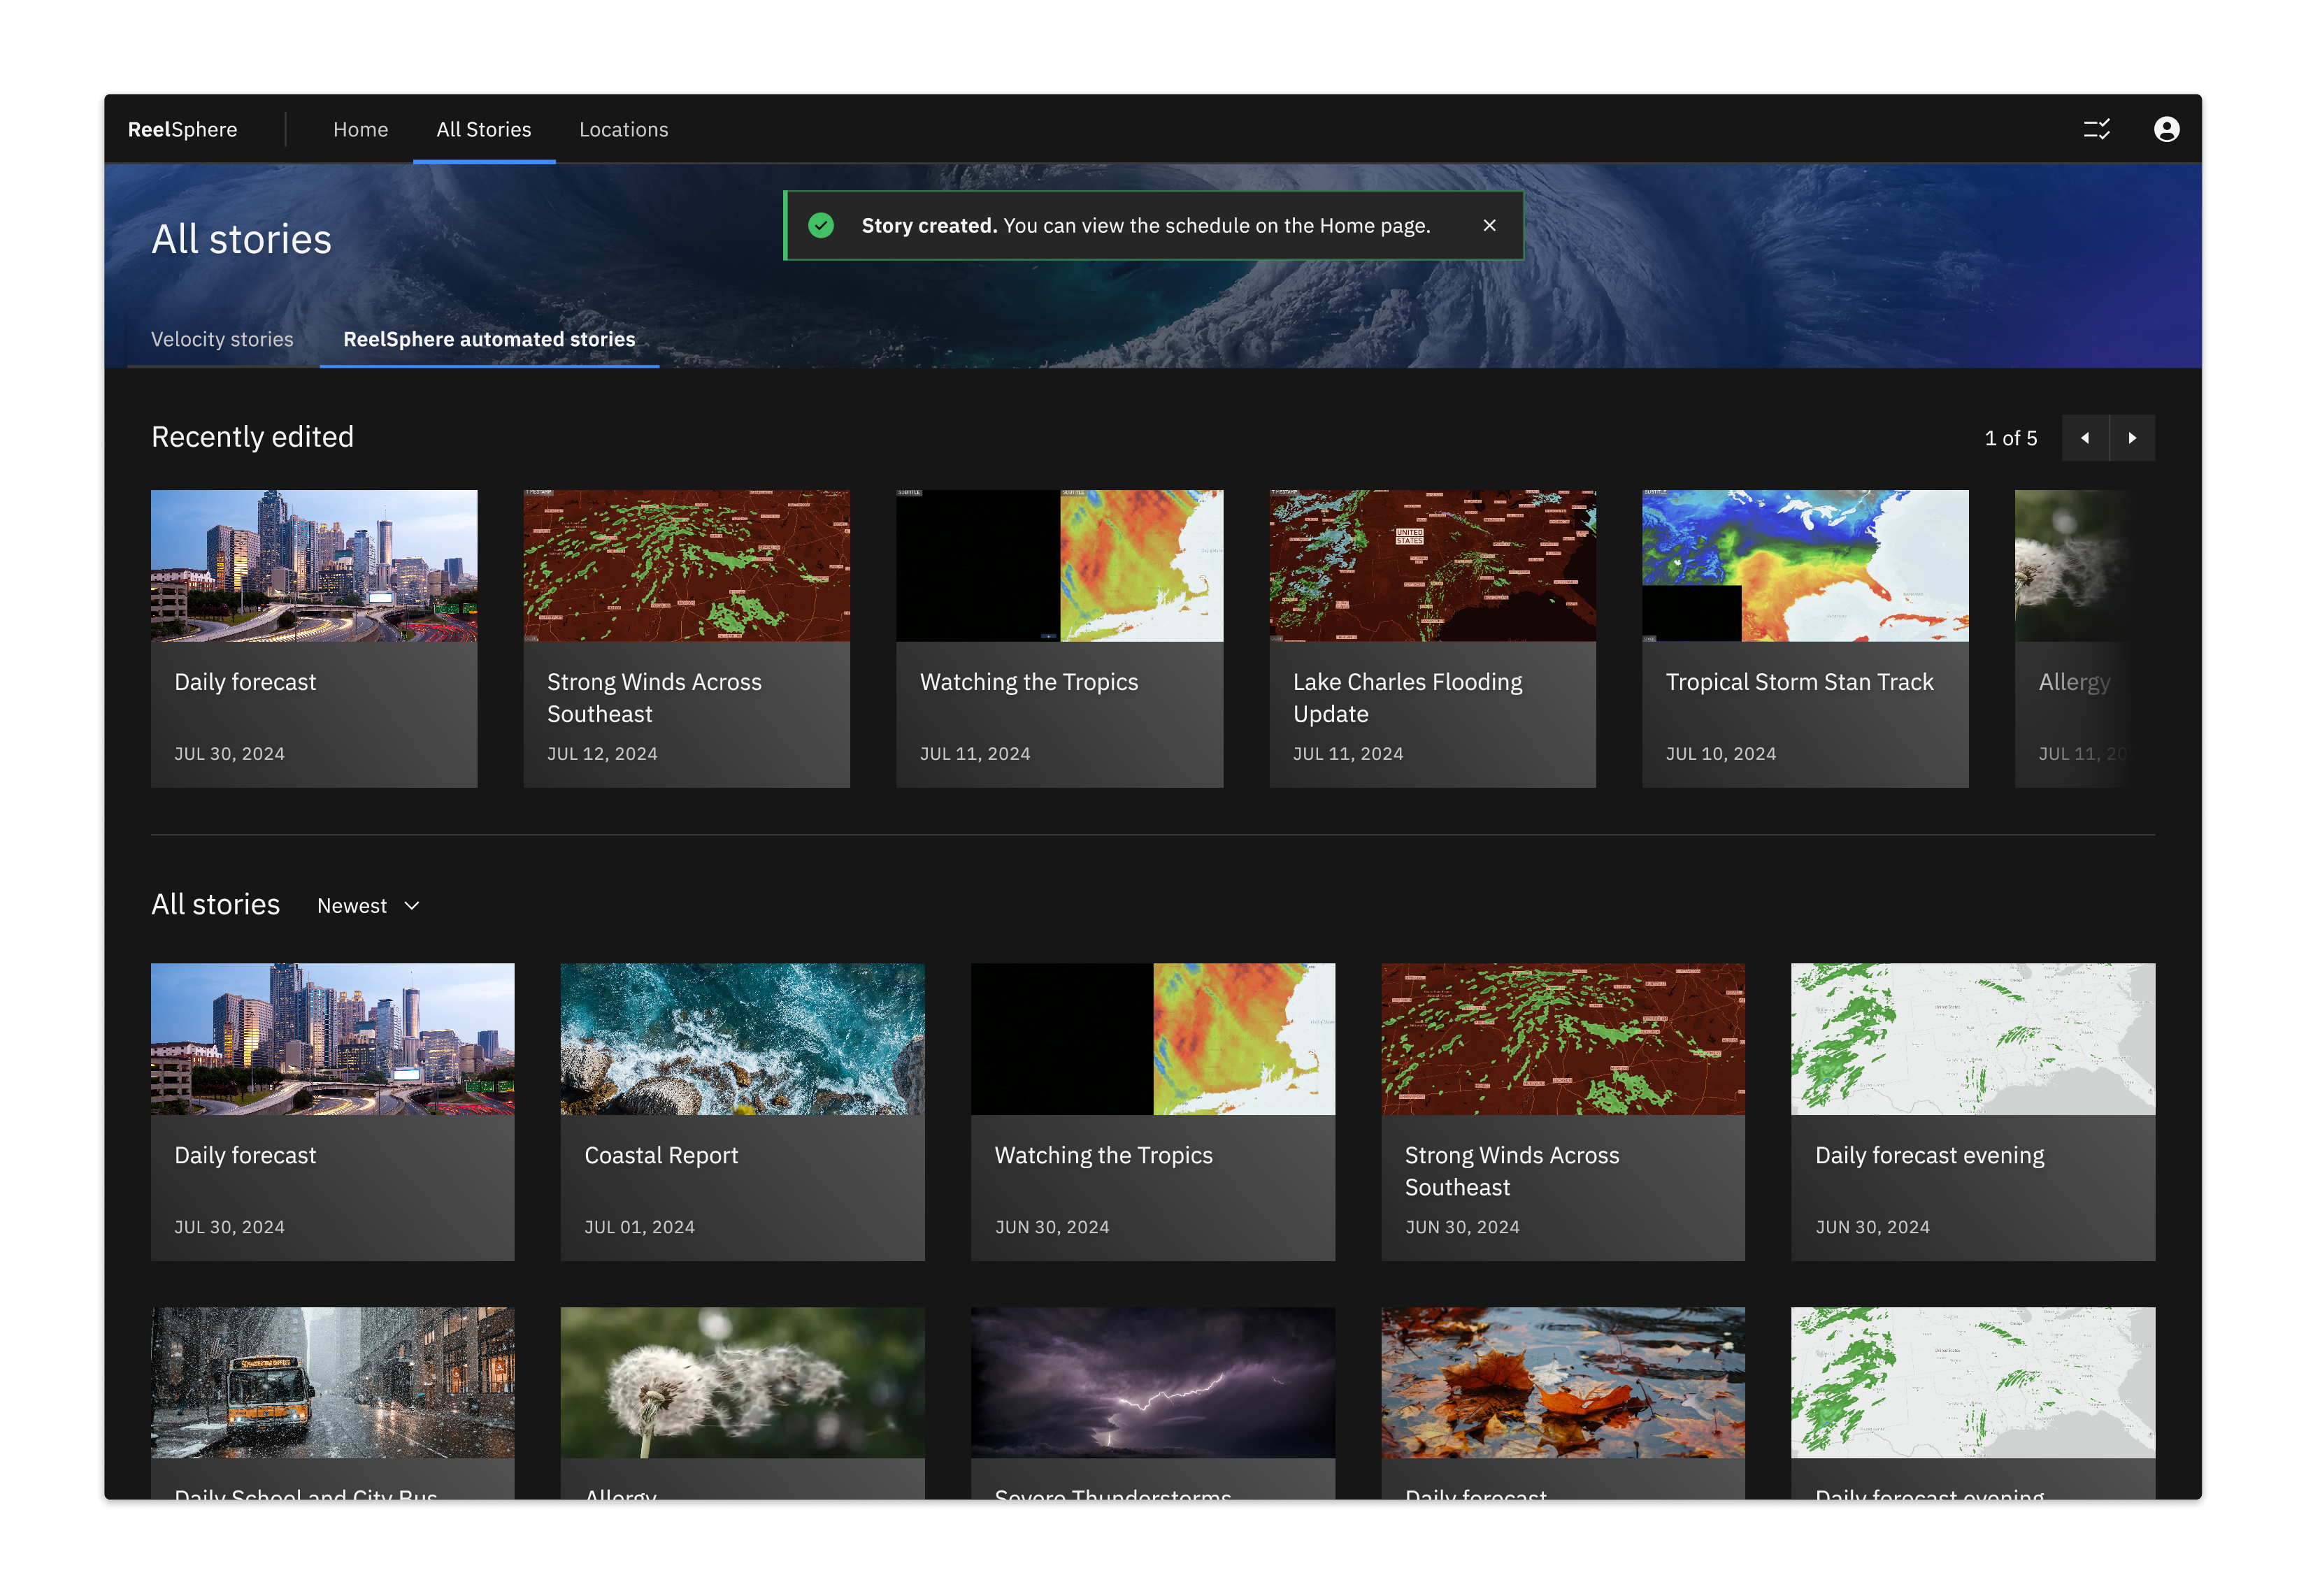Go to next Recently edited page

click(2132, 438)
